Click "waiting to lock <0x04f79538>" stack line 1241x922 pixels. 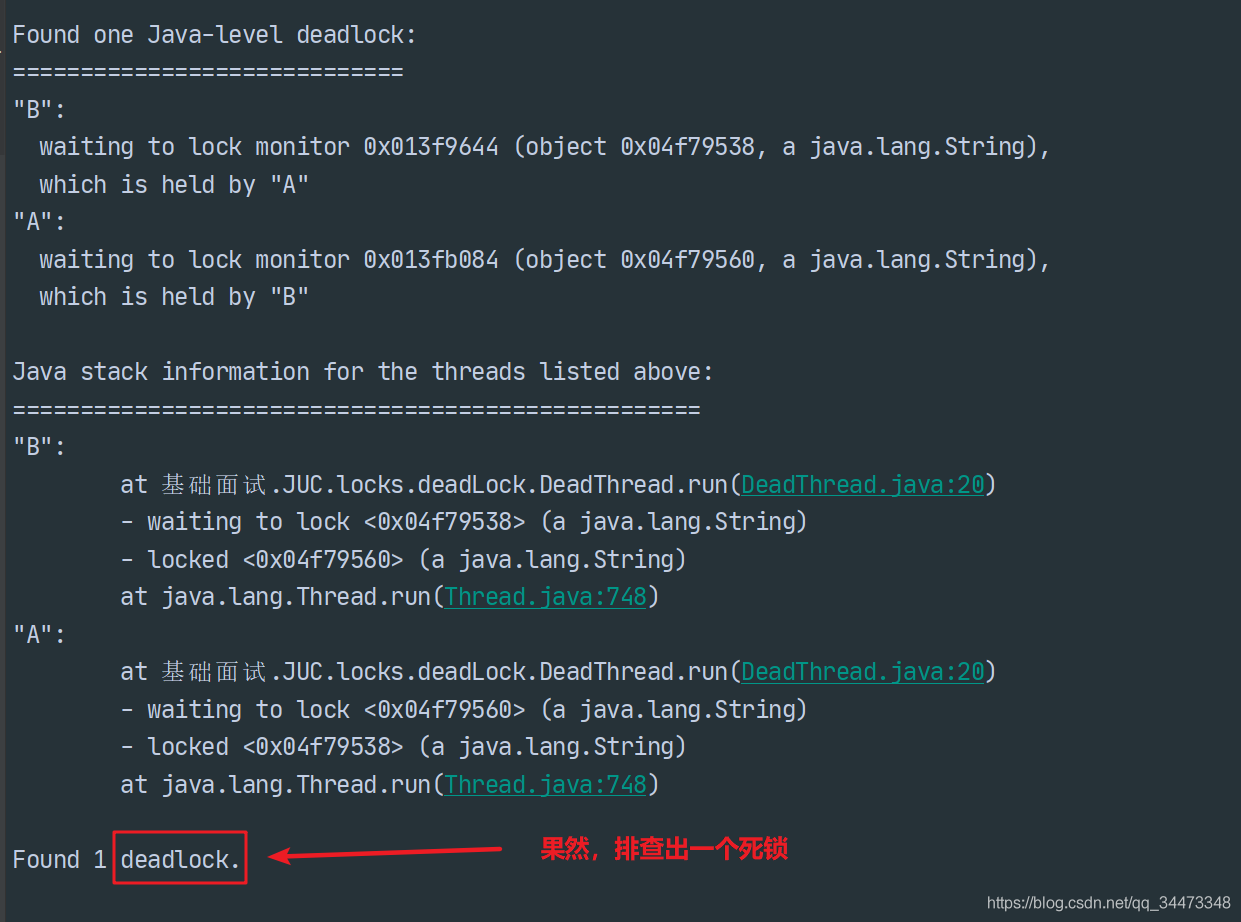click(464, 522)
